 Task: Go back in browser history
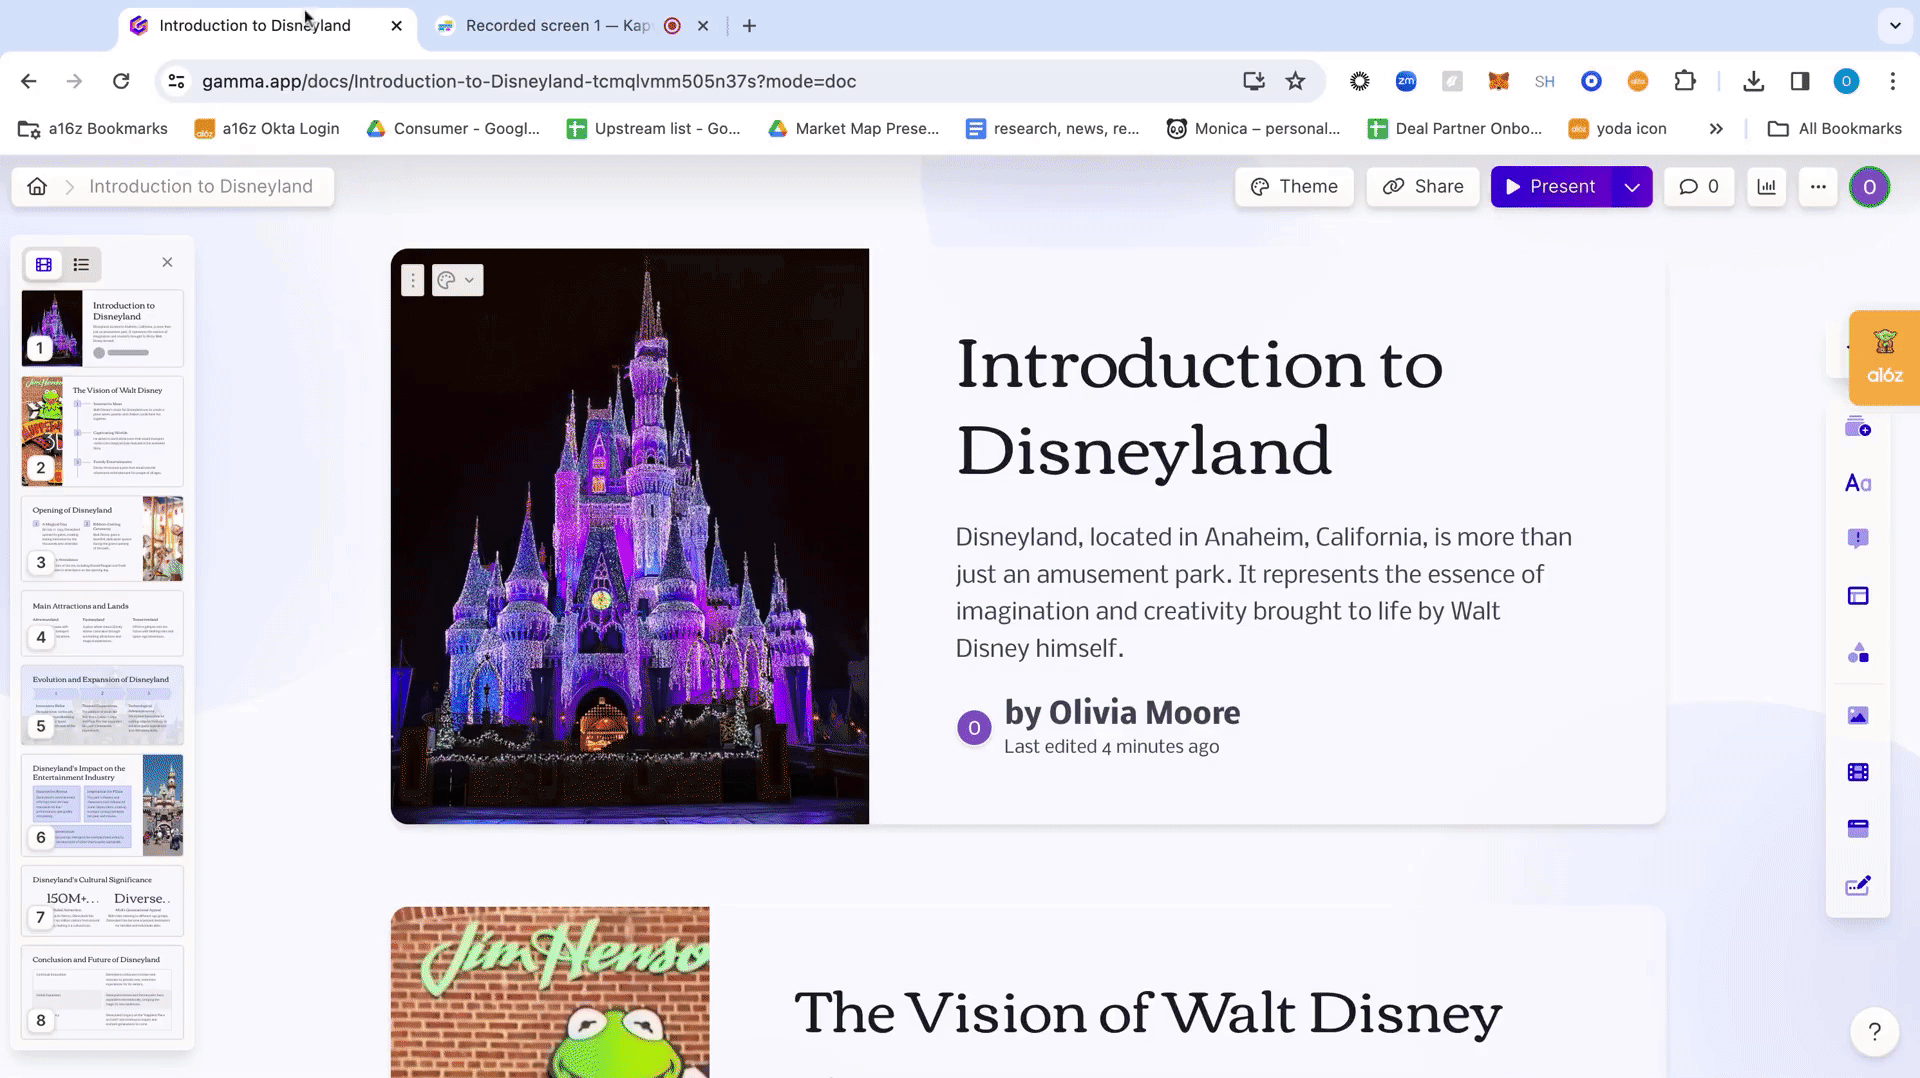29,81
